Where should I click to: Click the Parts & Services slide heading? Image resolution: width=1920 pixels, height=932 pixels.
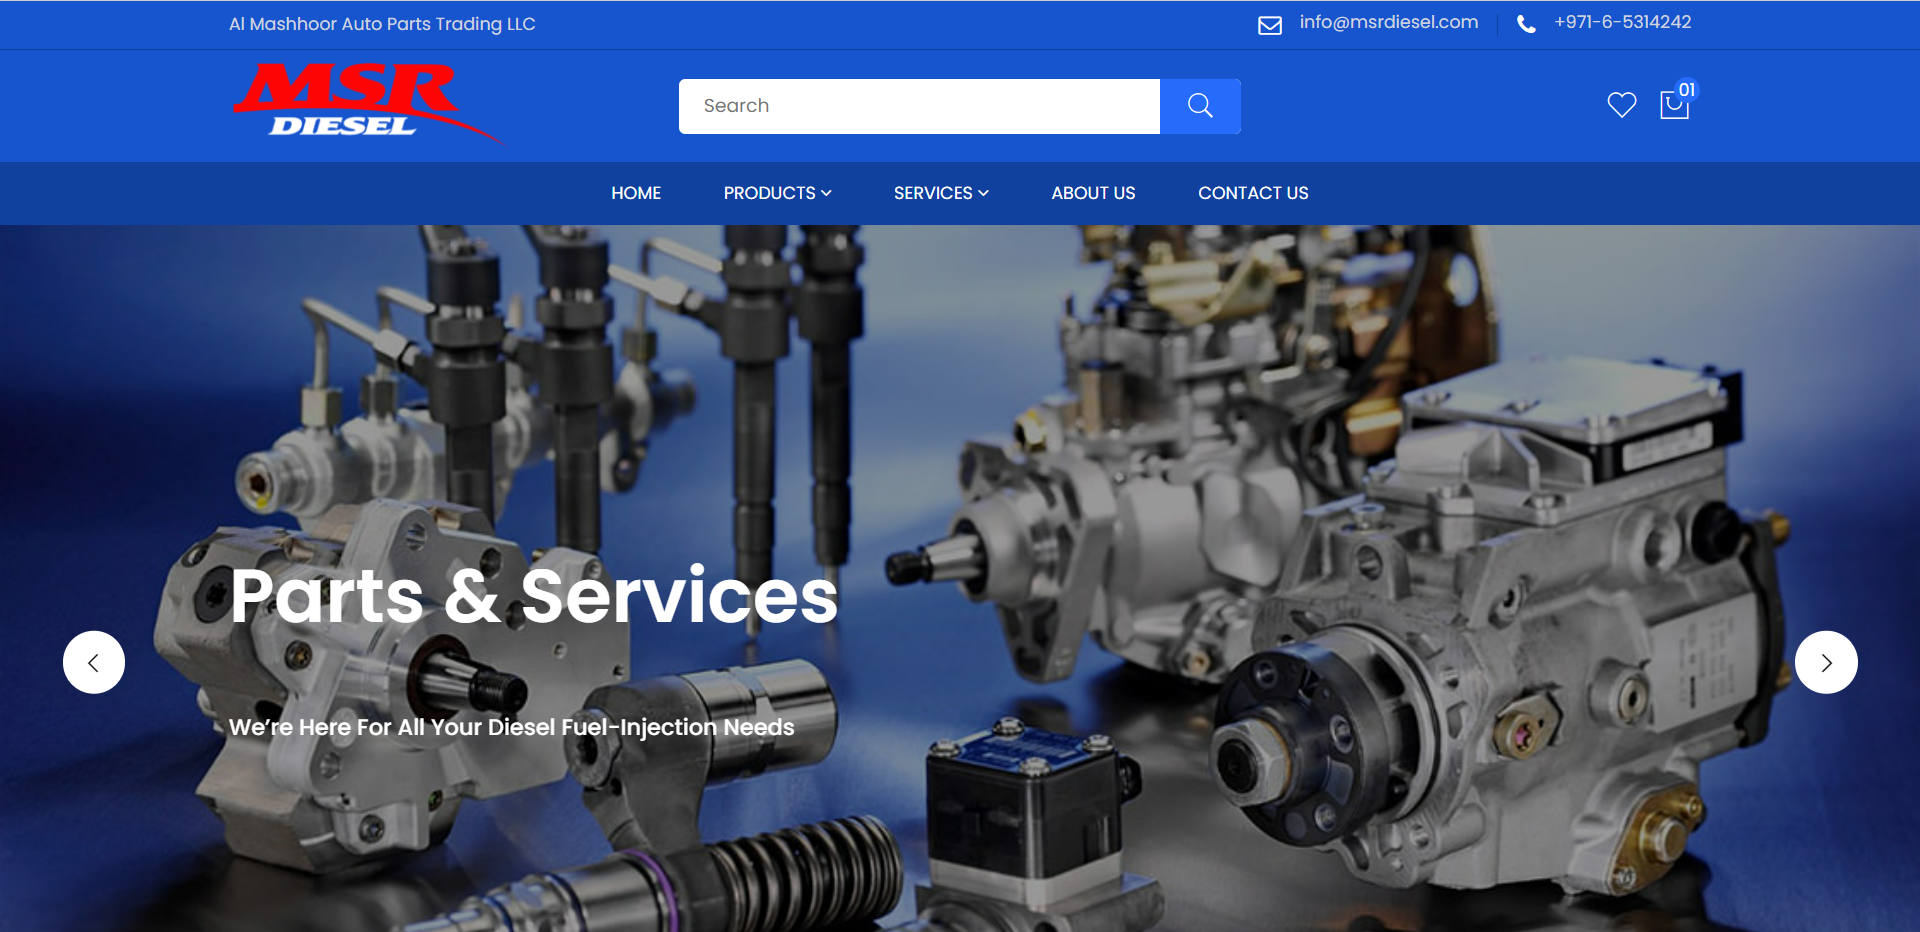(x=534, y=596)
